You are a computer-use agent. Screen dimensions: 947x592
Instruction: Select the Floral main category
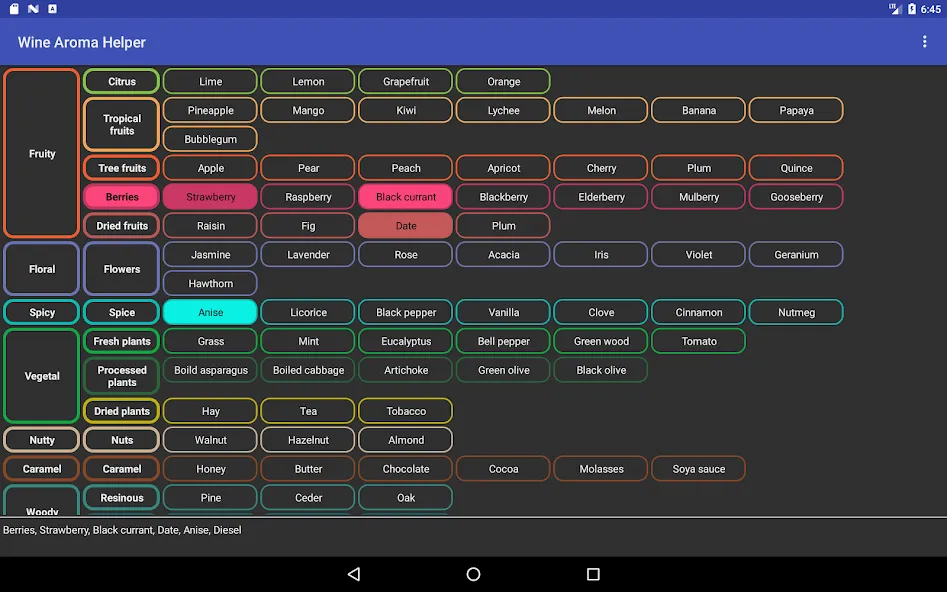[42, 269]
